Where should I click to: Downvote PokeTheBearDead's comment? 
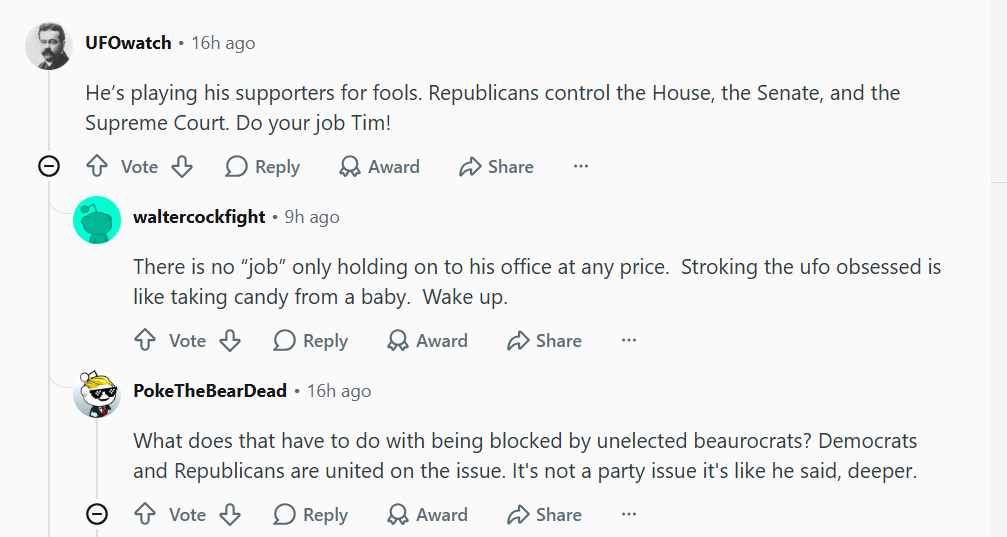(x=230, y=515)
